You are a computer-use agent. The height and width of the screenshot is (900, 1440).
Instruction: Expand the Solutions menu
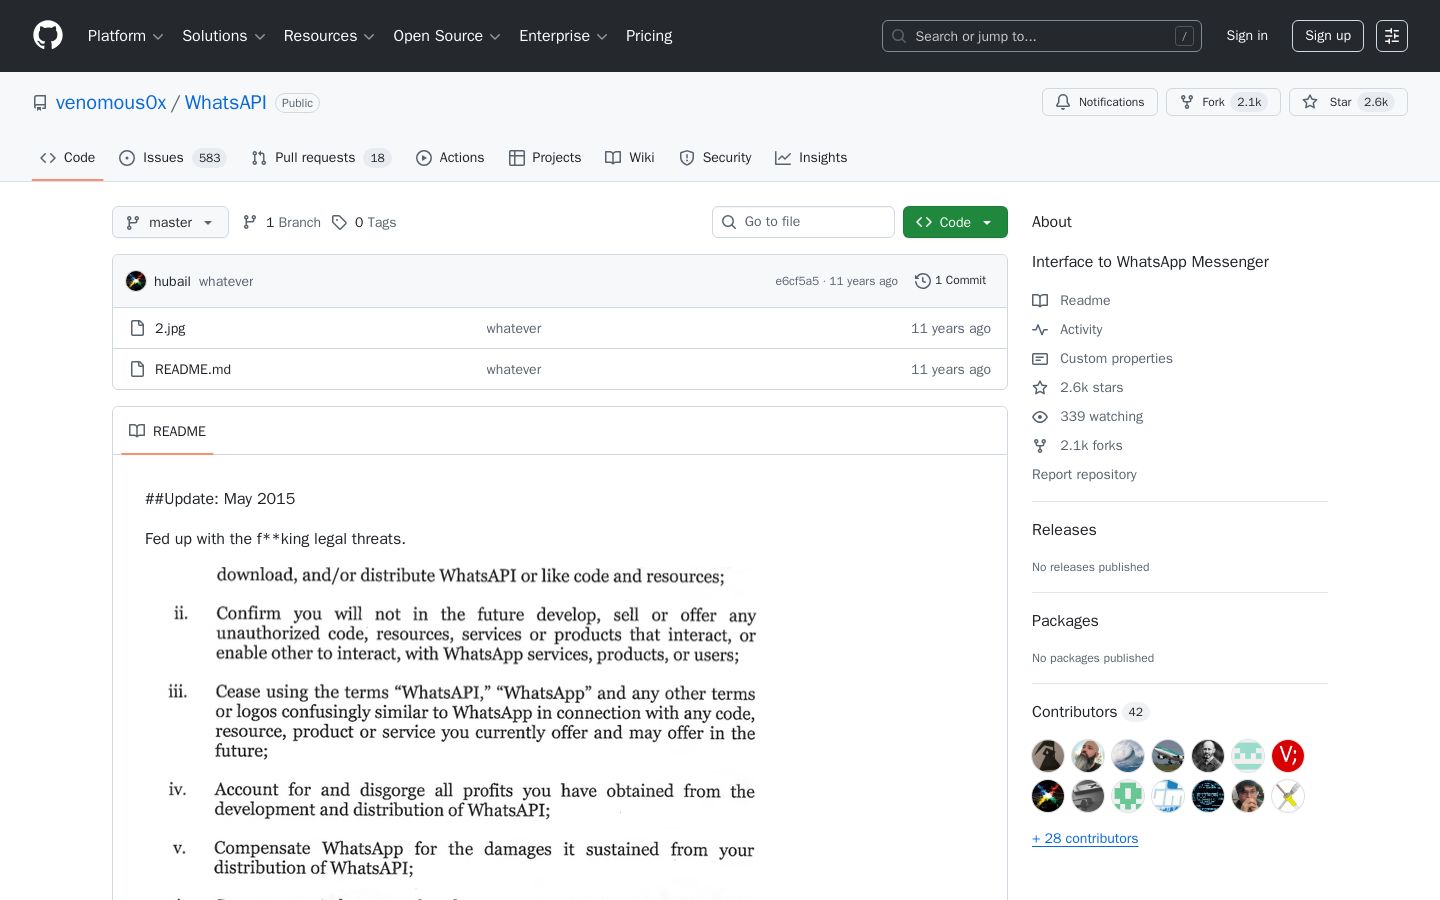(224, 36)
